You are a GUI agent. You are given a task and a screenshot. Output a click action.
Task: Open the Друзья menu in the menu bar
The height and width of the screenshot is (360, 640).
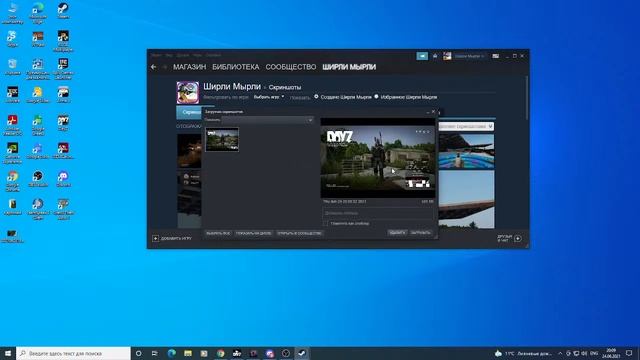tap(182, 55)
